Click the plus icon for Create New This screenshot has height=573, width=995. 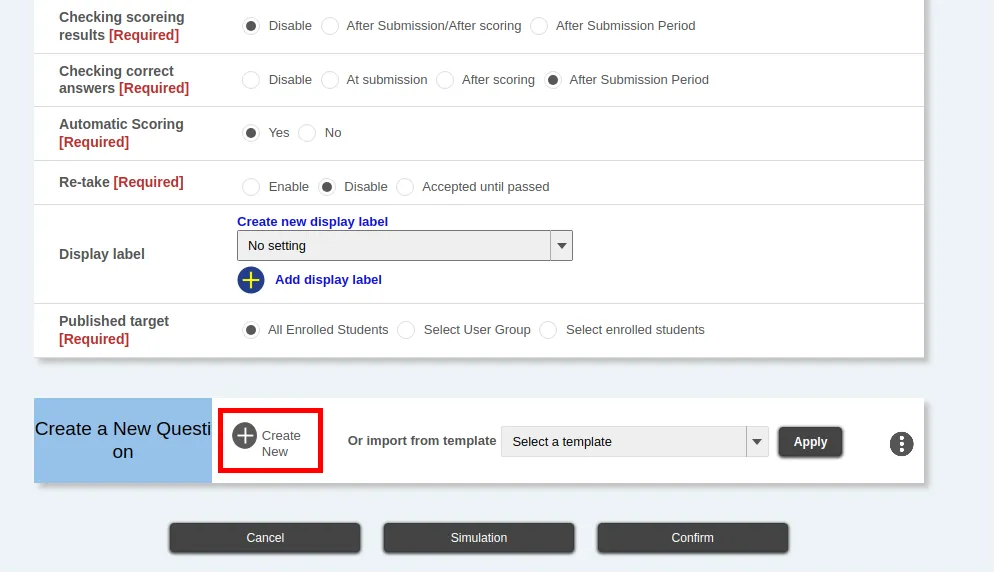[245, 436]
